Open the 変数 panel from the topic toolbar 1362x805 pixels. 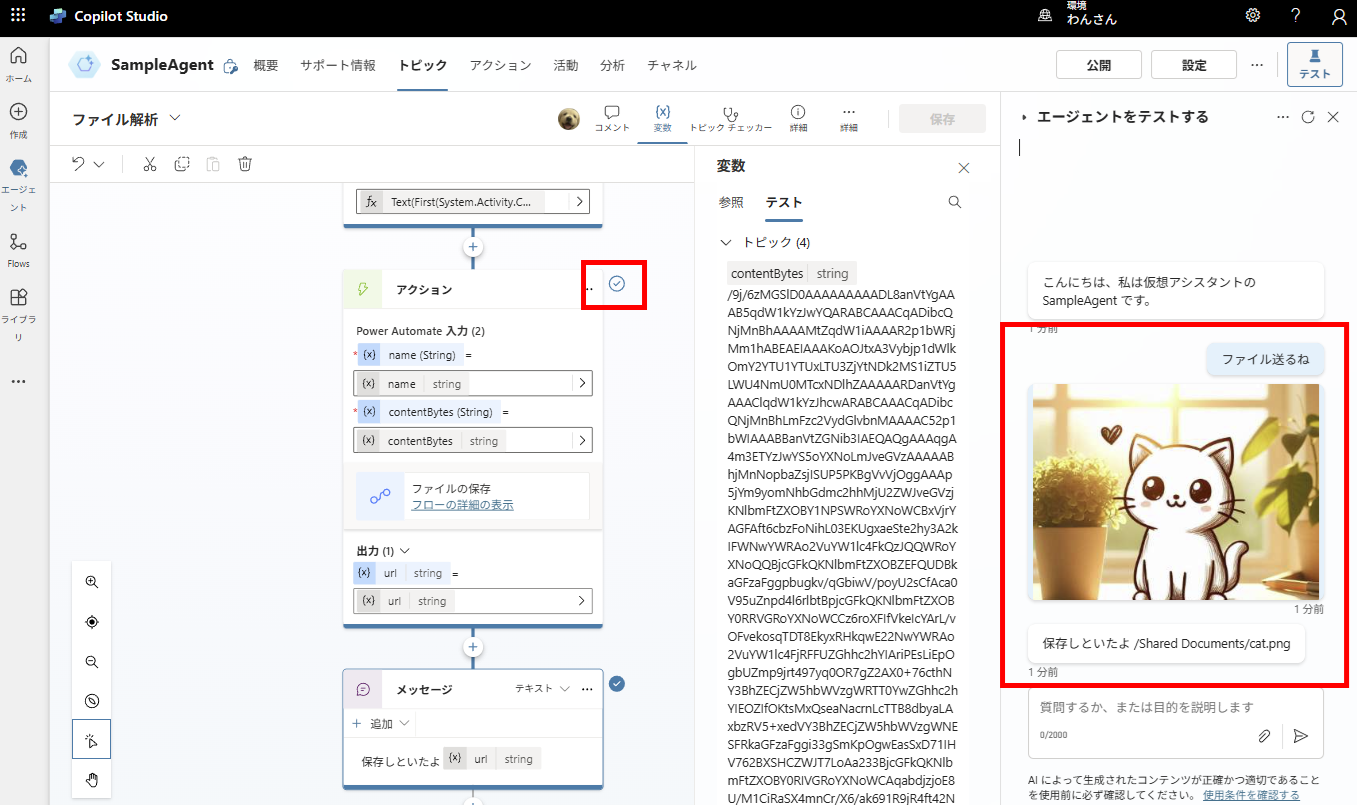point(661,120)
